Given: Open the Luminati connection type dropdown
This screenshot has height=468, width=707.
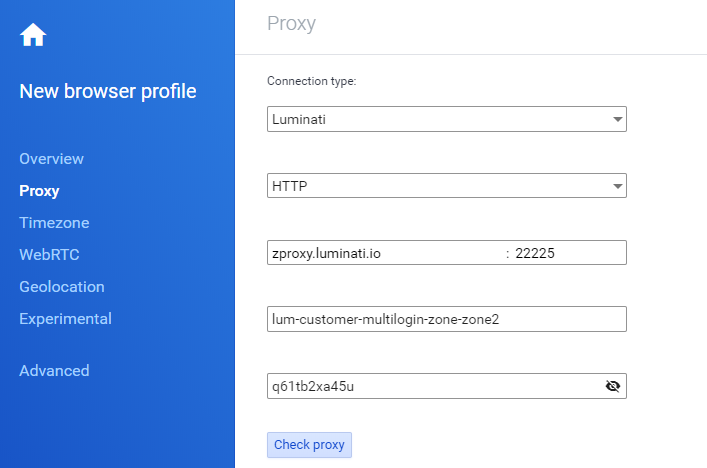Looking at the screenshot, I should coord(447,119).
